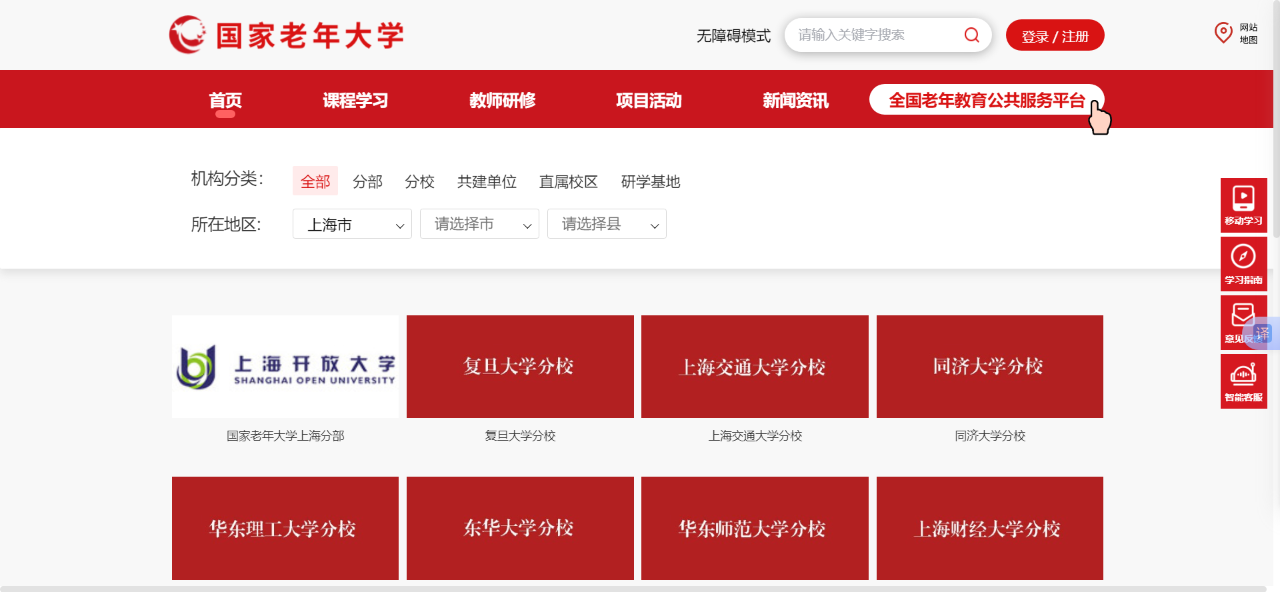Filter by 研学基地 category
The height and width of the screenshot is (592, 1280).
coord(650,181)
